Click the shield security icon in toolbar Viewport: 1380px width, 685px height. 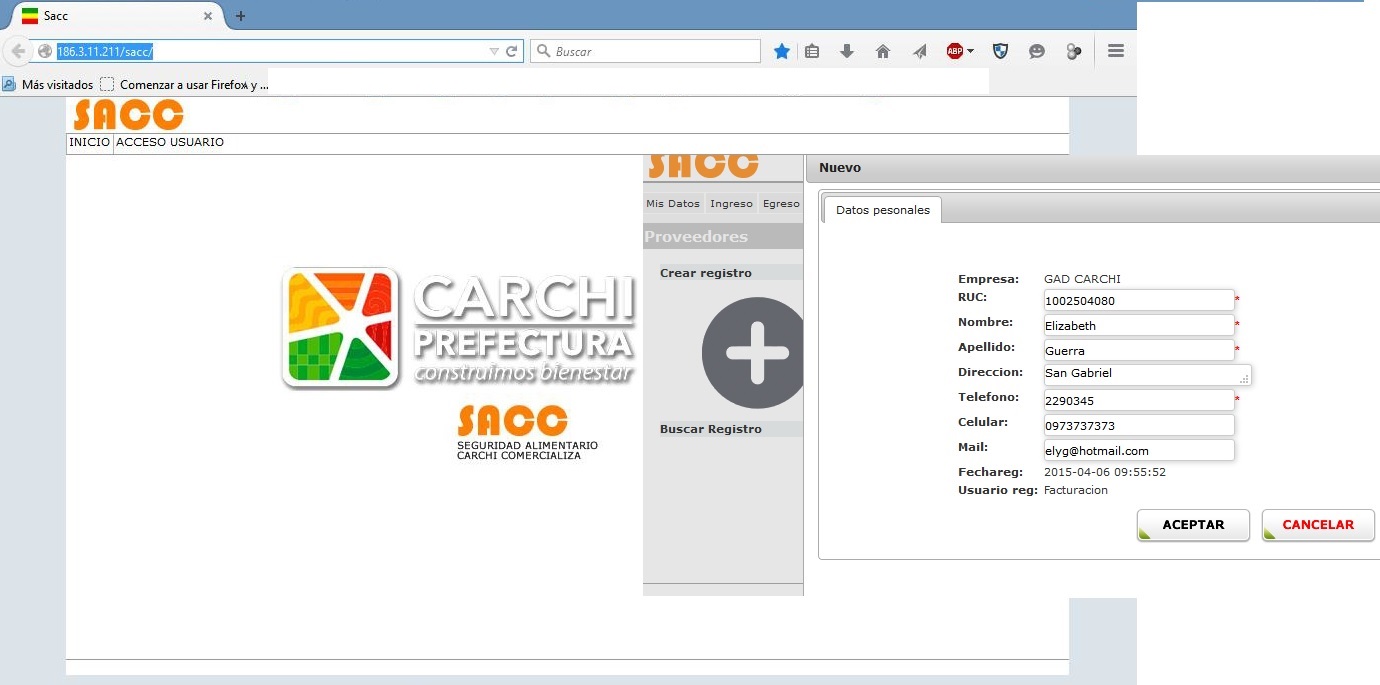[1000, 51]
